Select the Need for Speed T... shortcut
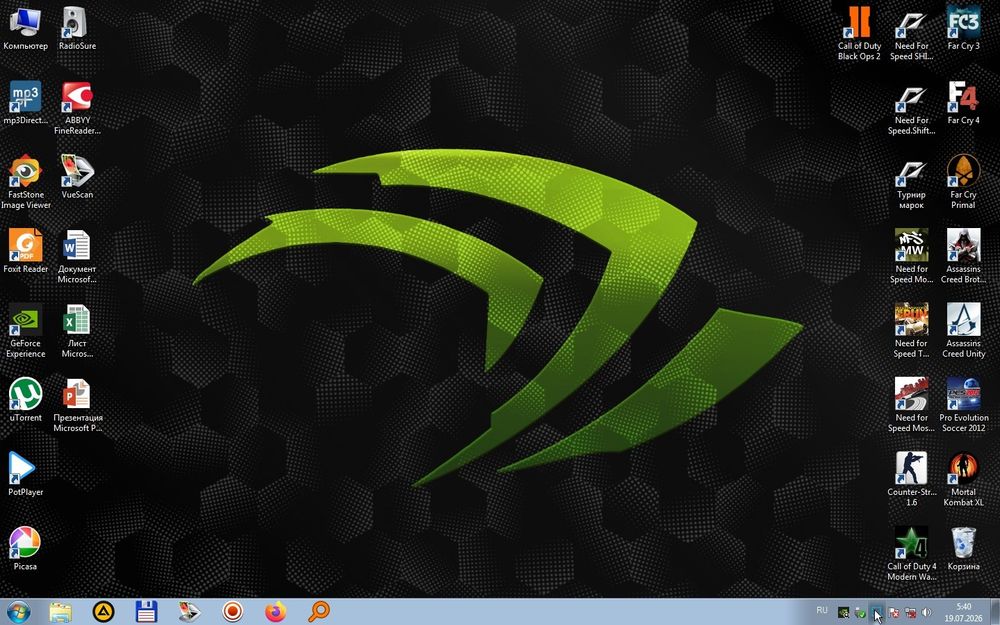Viewport: 1000px width, 625px height. click(911, 330)
